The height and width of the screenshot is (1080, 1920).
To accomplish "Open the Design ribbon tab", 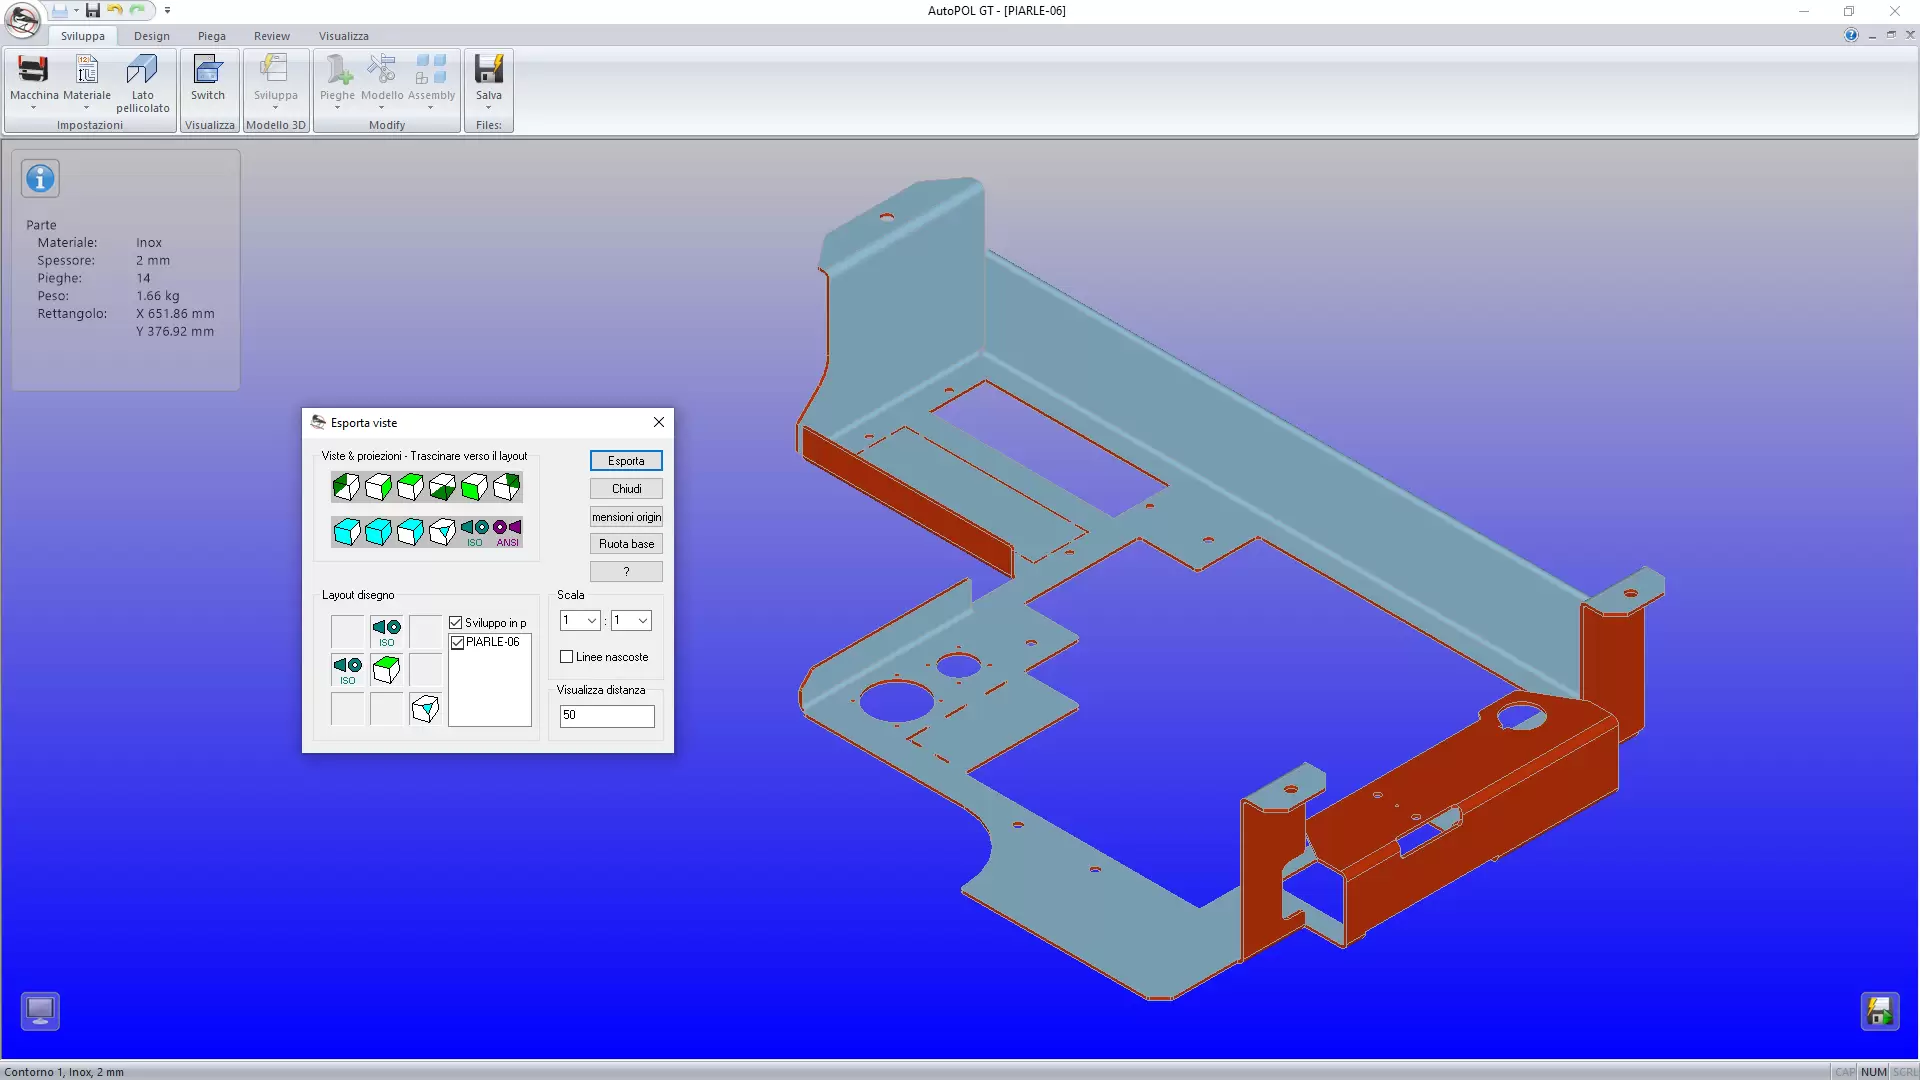I will pos(152,36).
